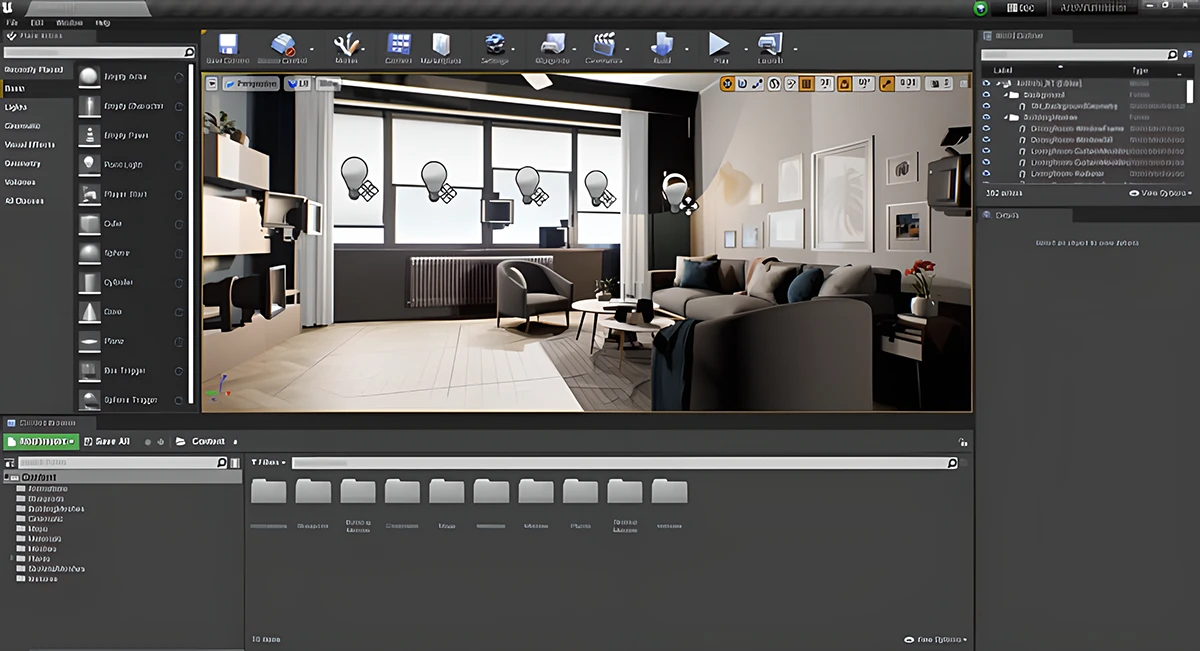Click the Save All button

coord(107,441)
